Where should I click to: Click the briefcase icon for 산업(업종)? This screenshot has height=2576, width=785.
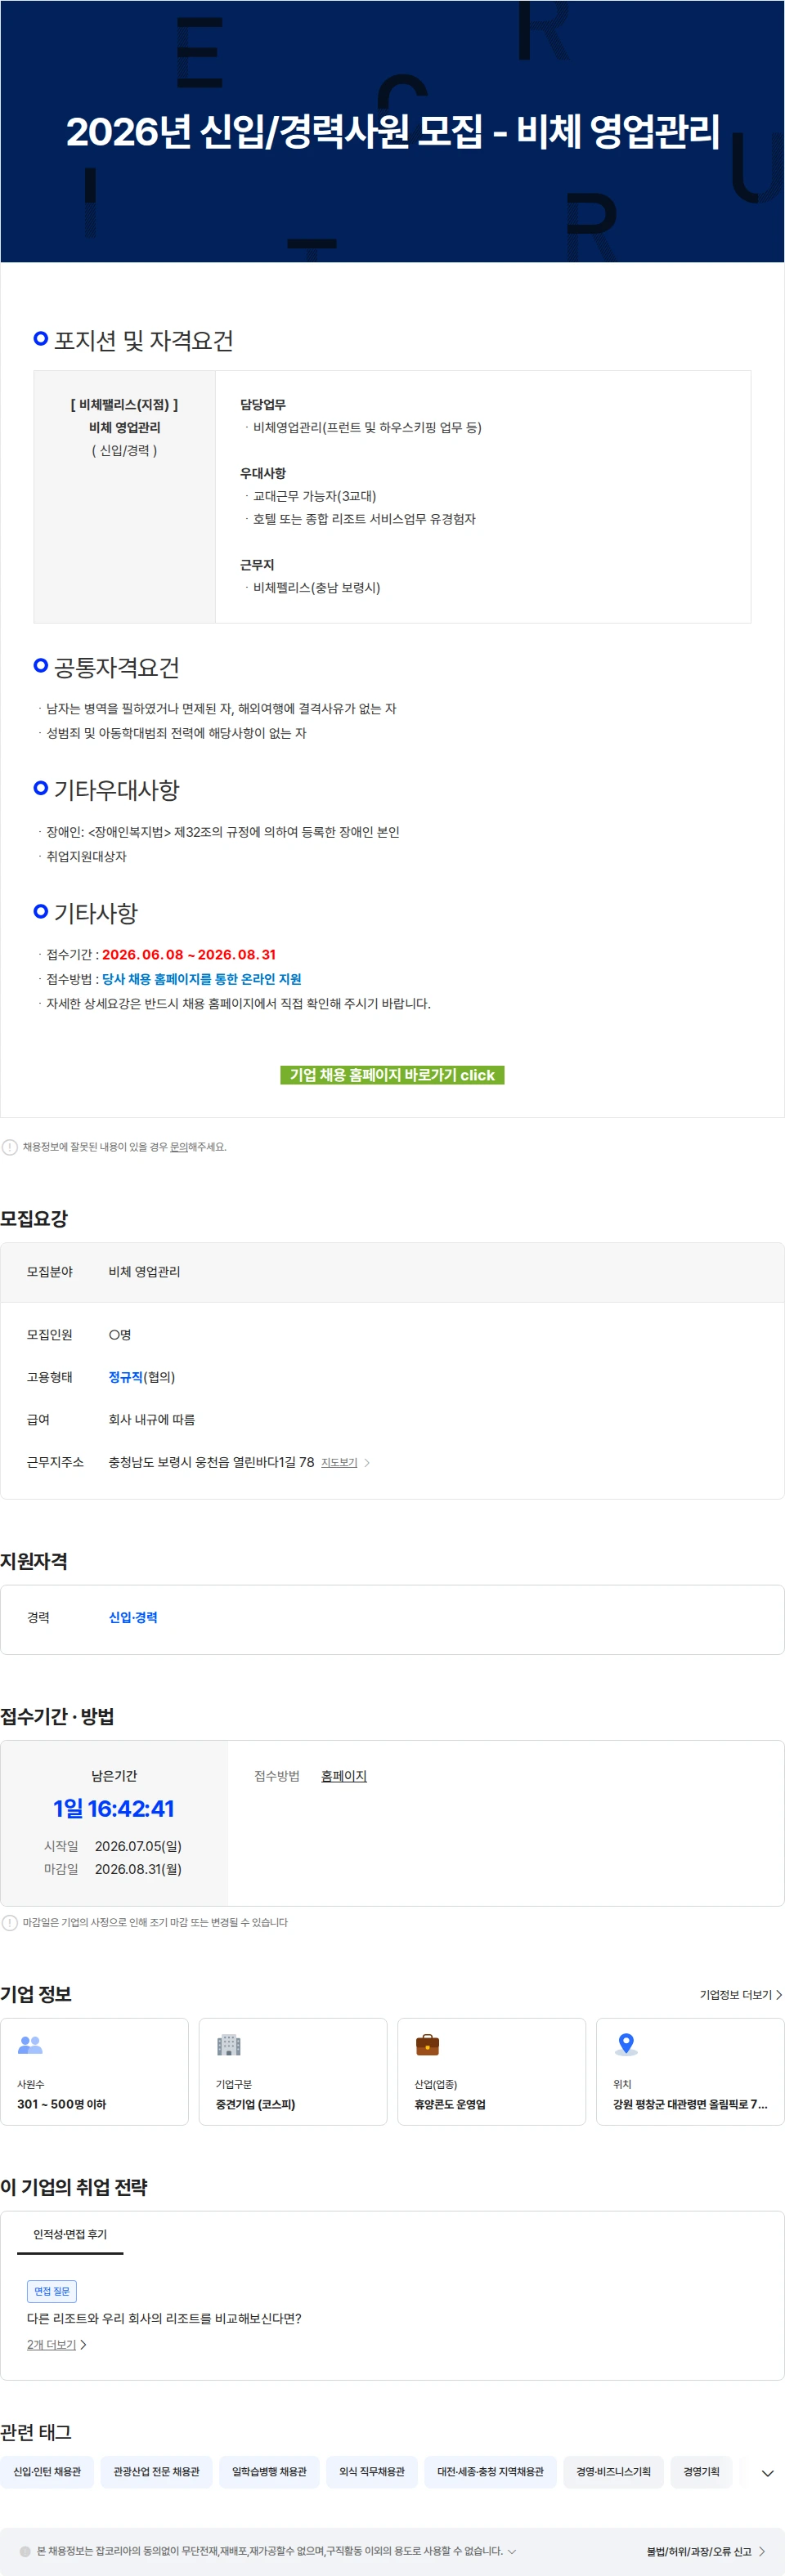point(427,2045)
